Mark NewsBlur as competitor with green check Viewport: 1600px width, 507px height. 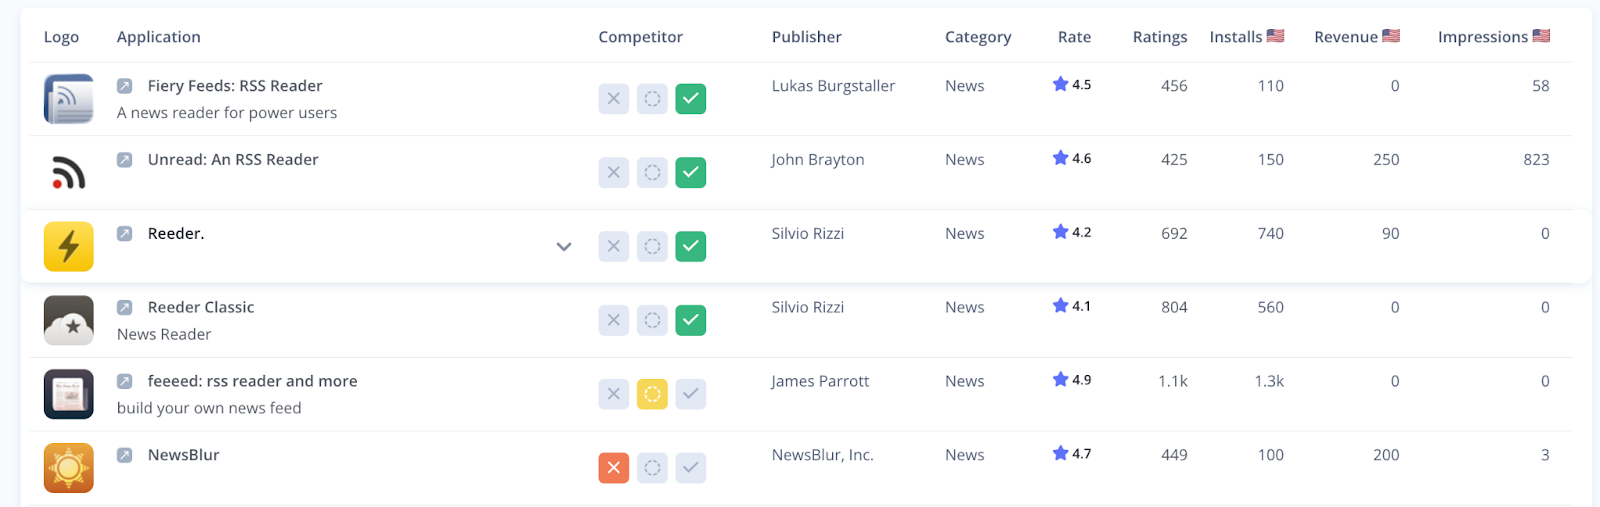point(690,468)
